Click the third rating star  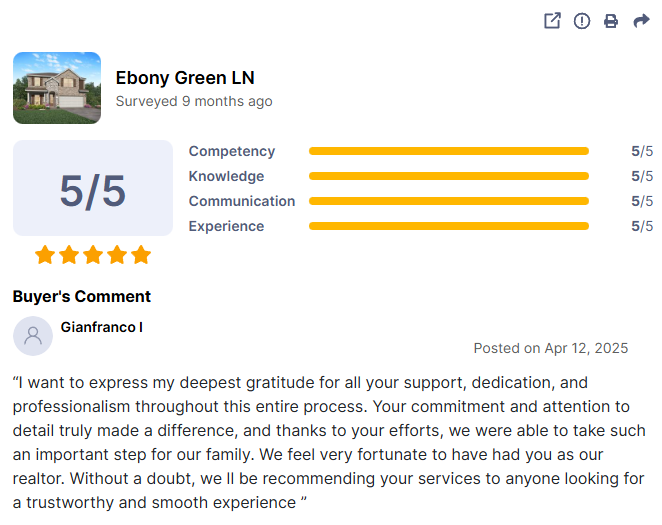point(93,255)
